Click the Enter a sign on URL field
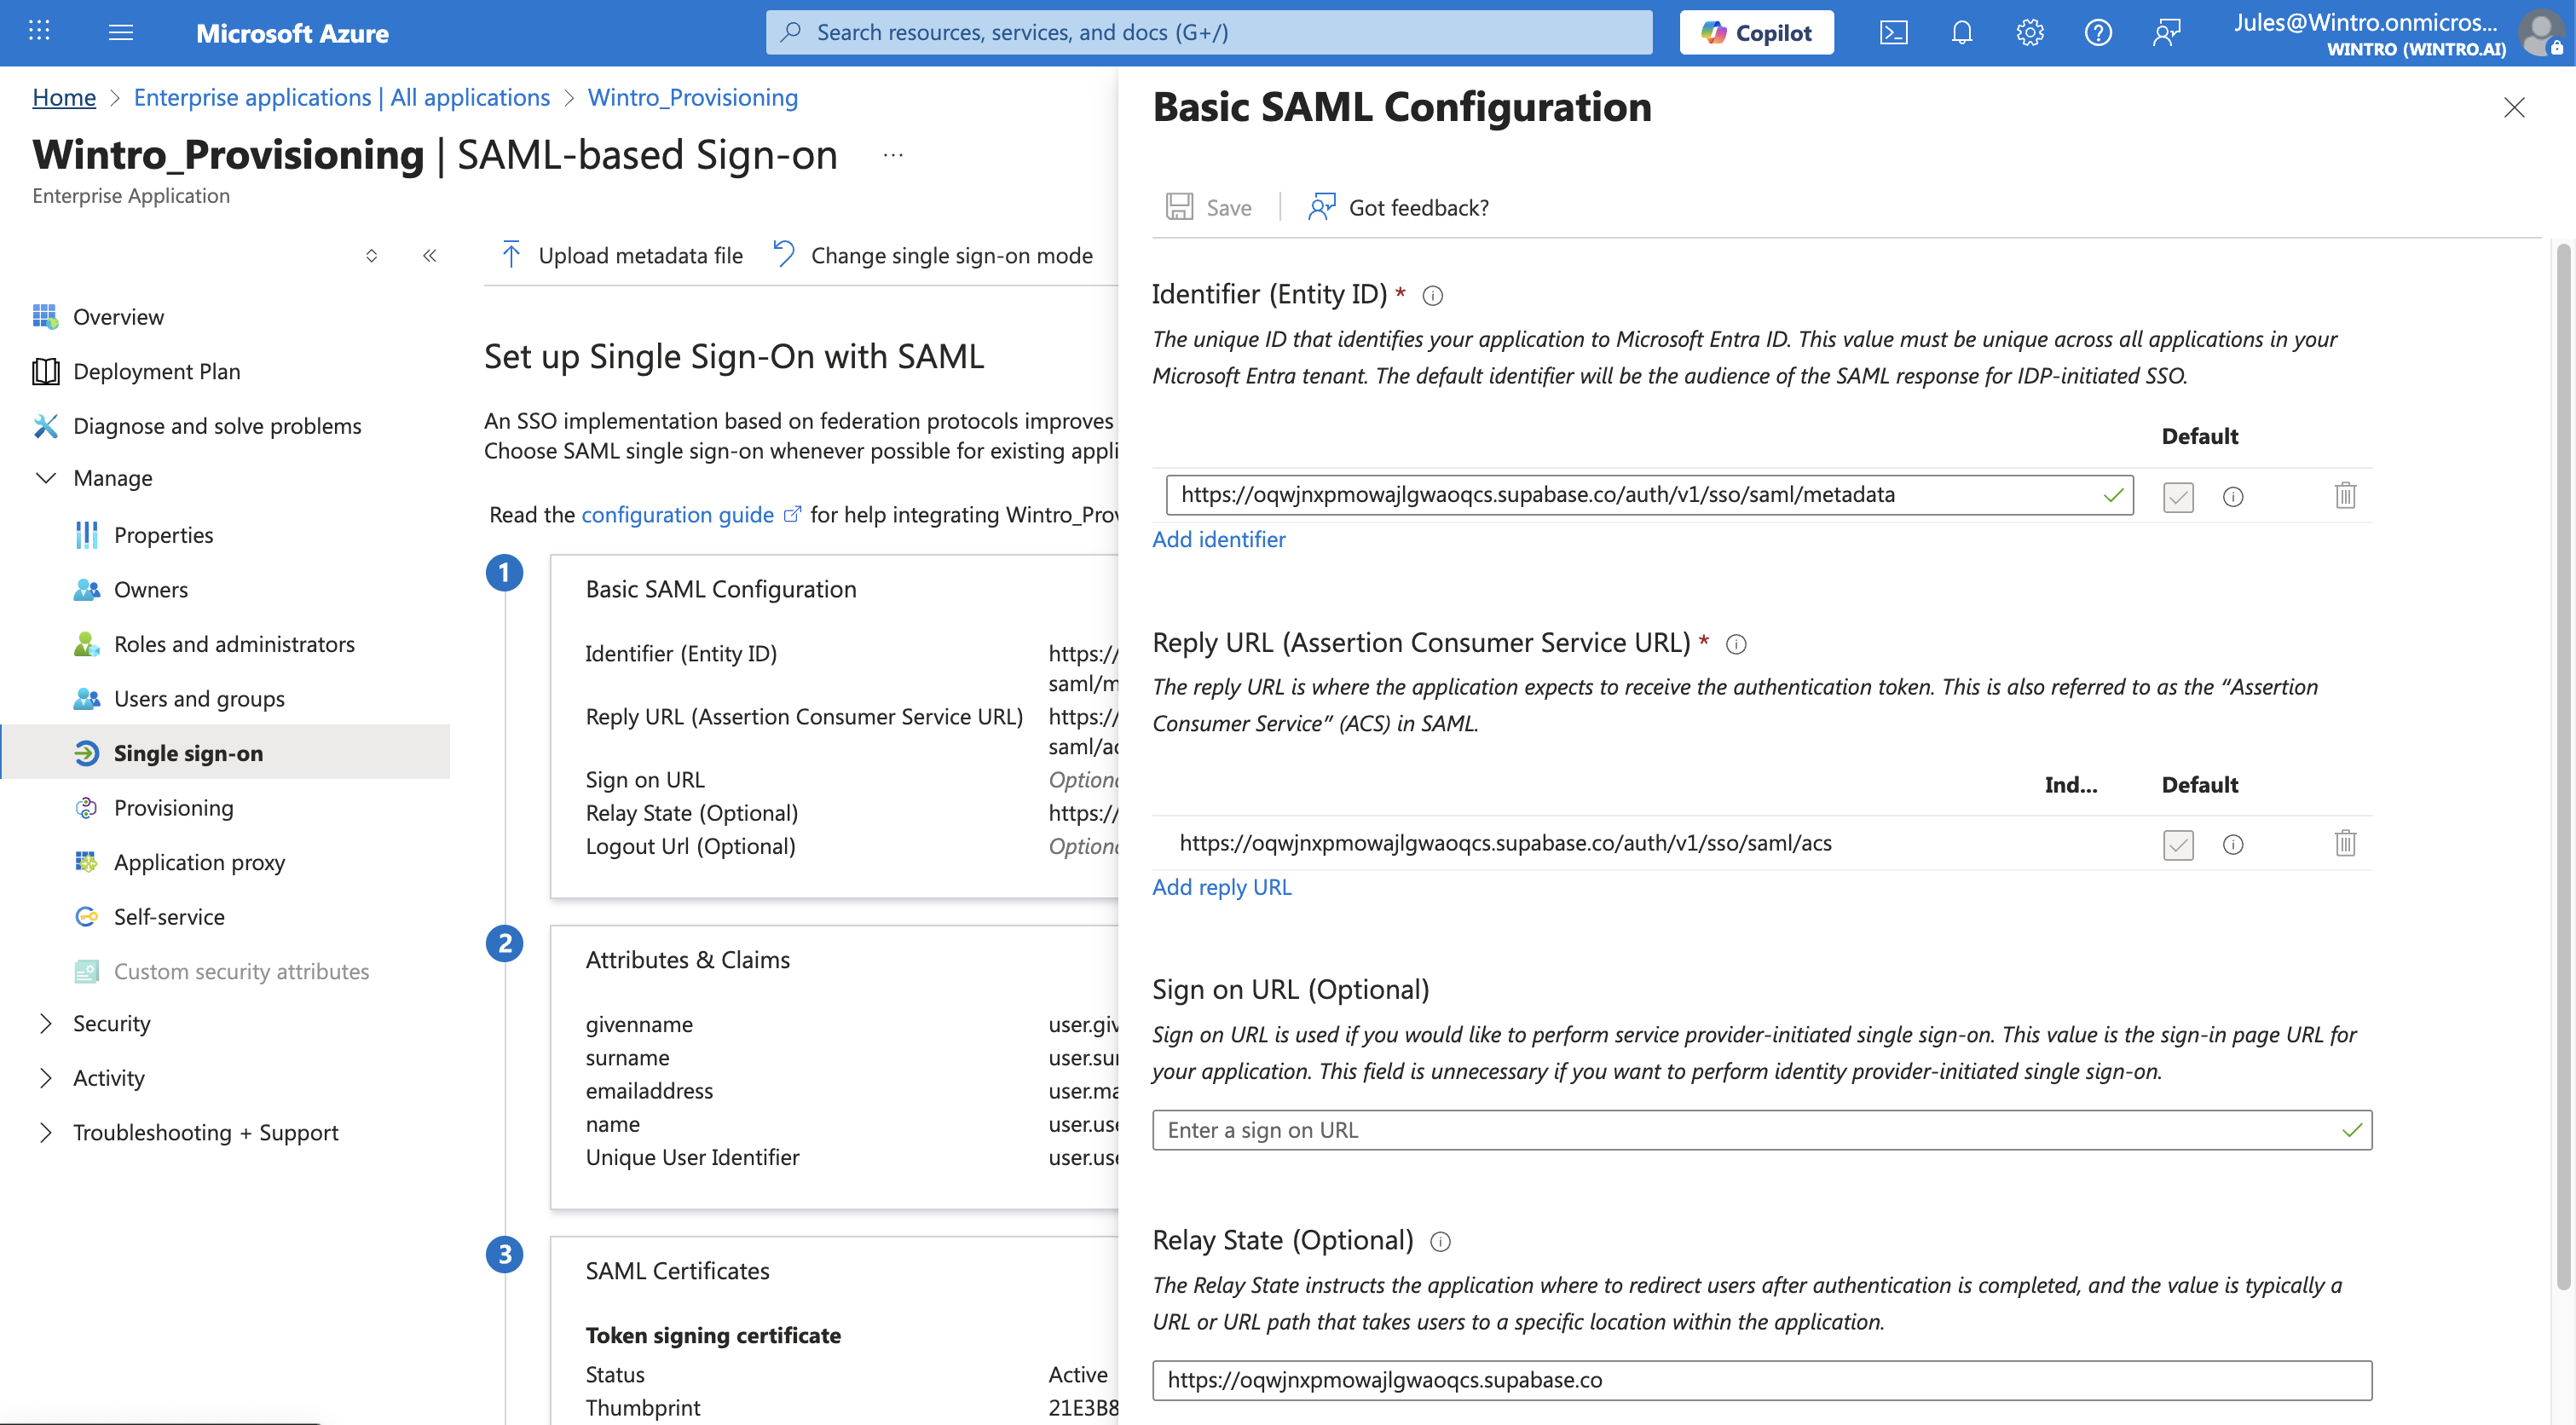The height and width of the screenshot is (1425, 2576). tap(1761, 1130)
